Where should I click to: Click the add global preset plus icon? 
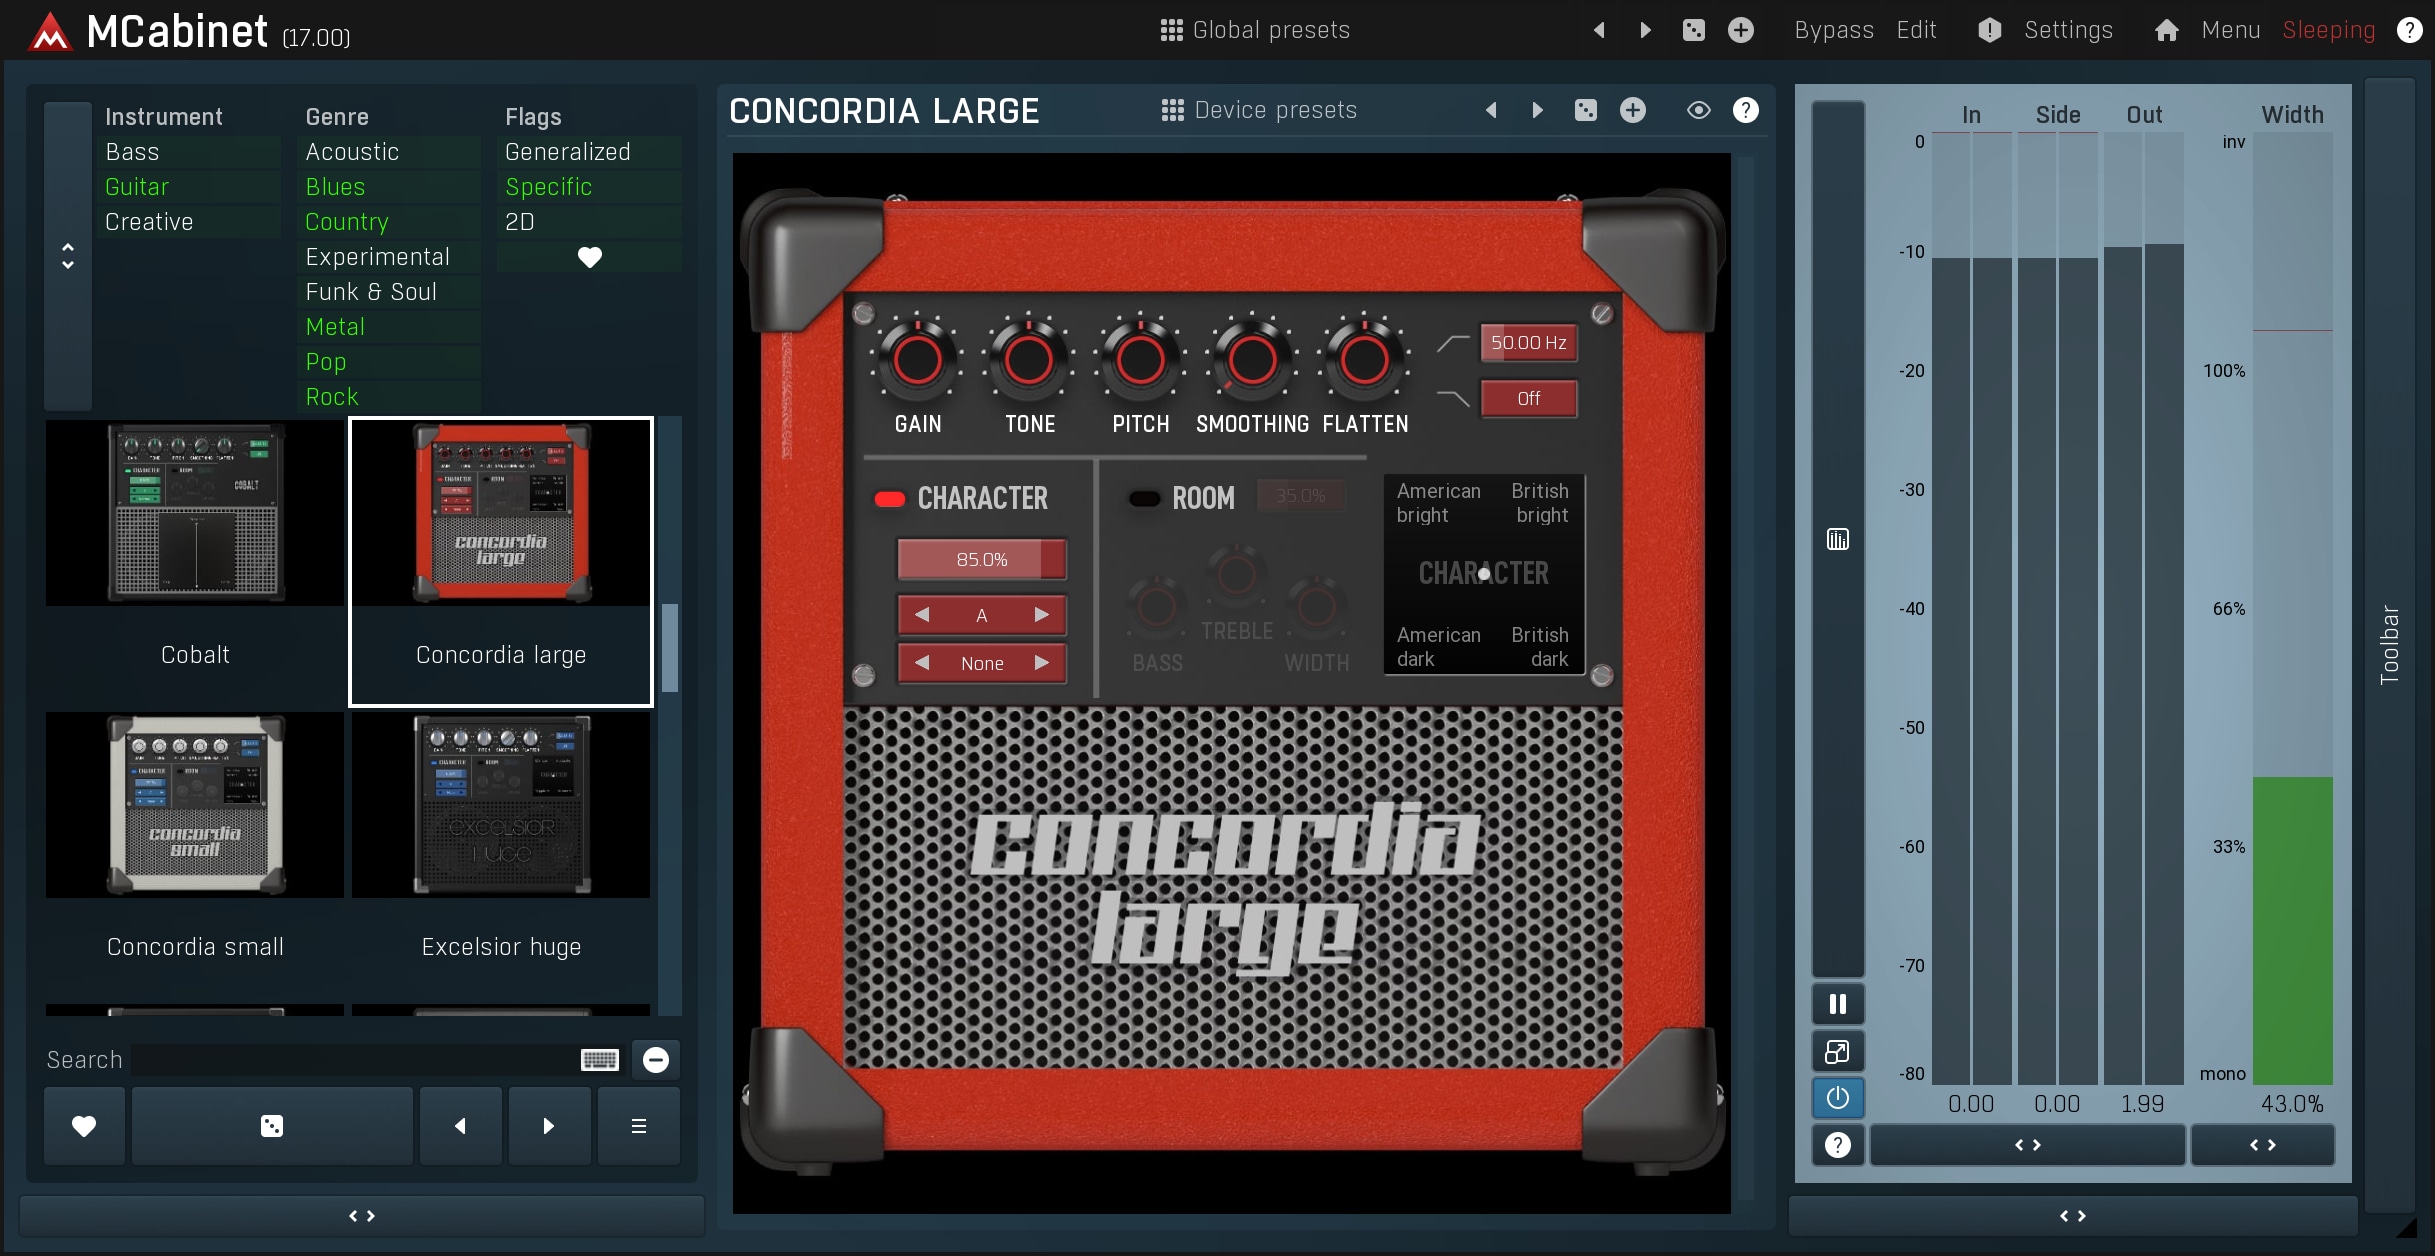(1740, 30)
